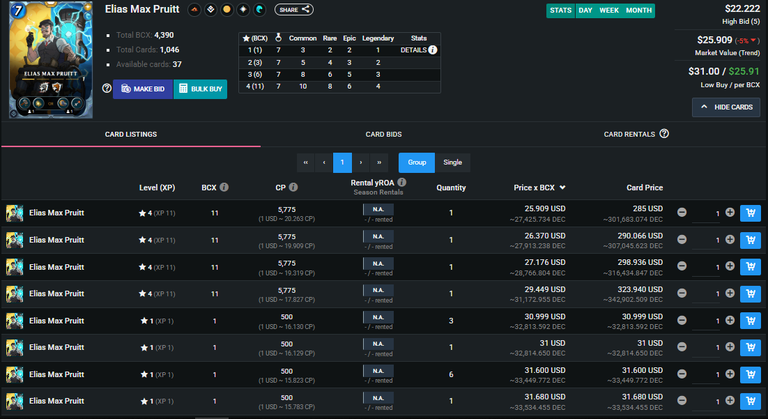This screenshot has height=419, width=768.
Task: Increase quantity for the 30.999 USD listing
Action: click(x=730, y=320)
